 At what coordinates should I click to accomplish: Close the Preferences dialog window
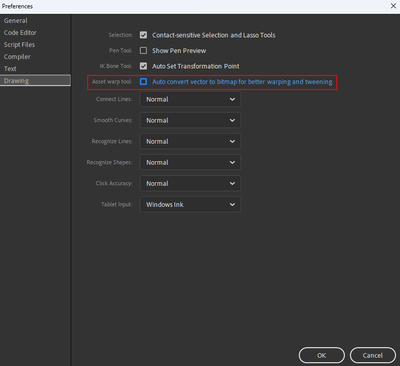[393, 6]
